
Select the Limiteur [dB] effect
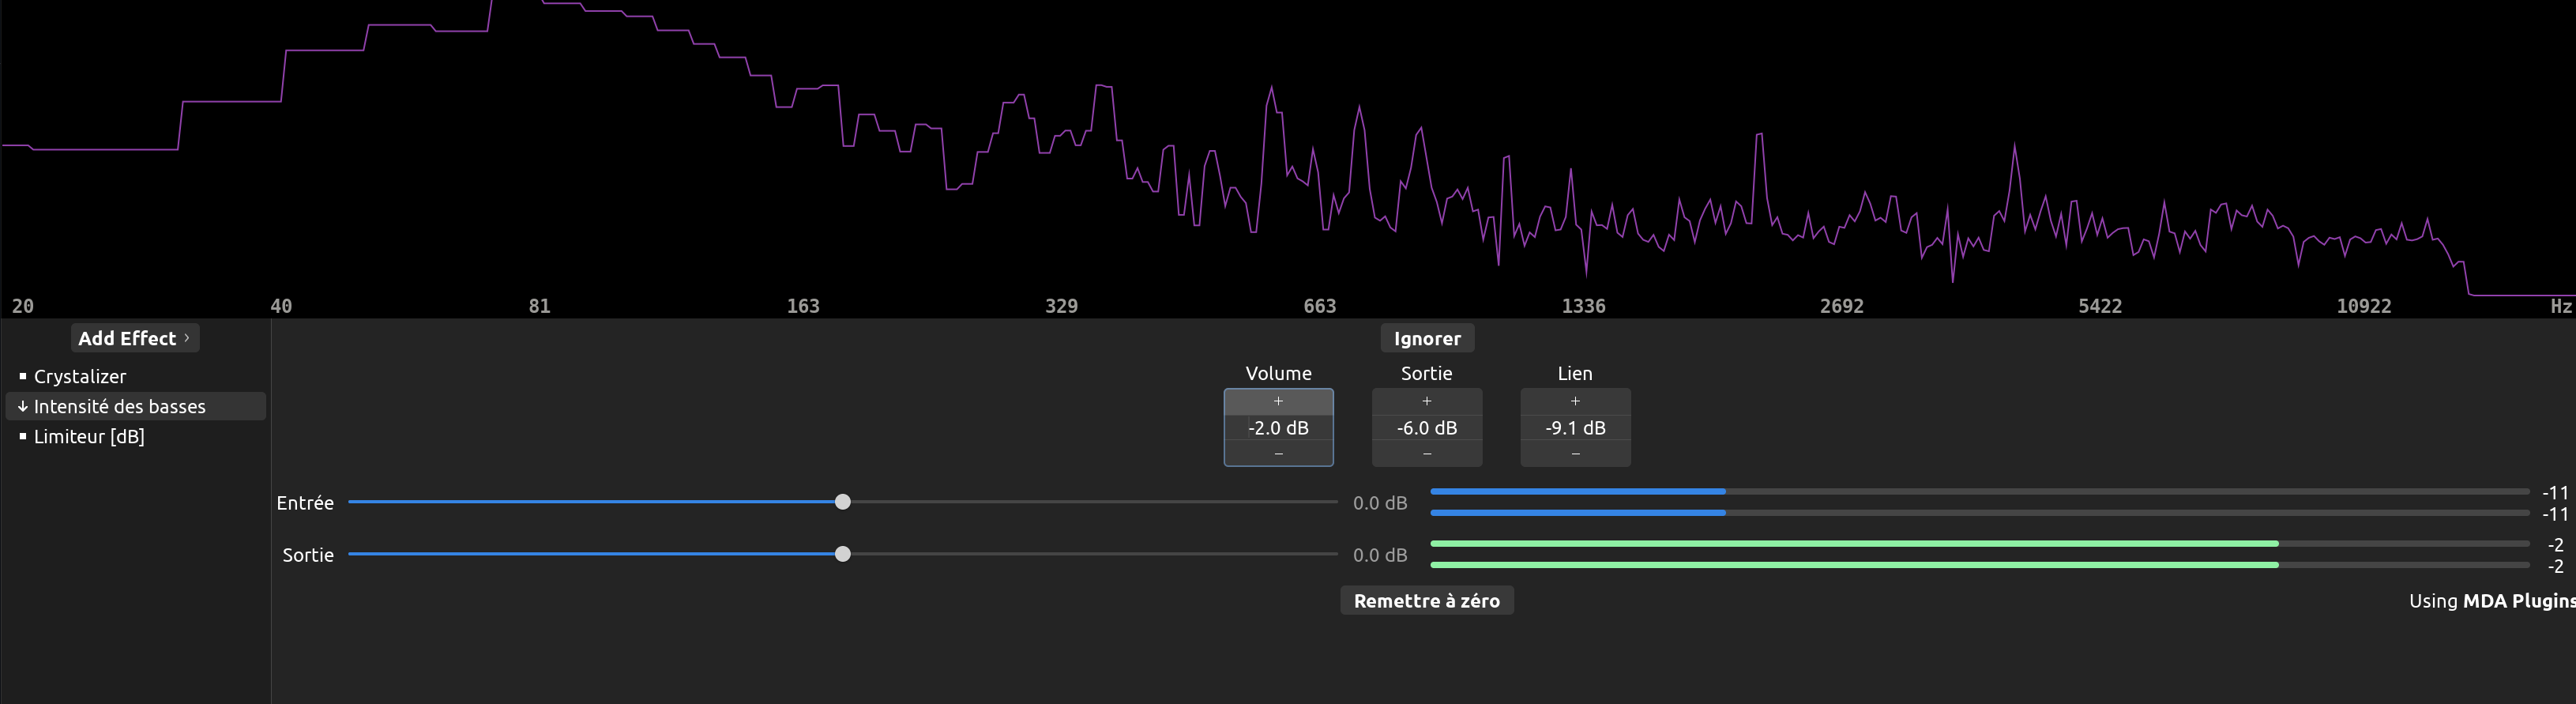point(136,436)
